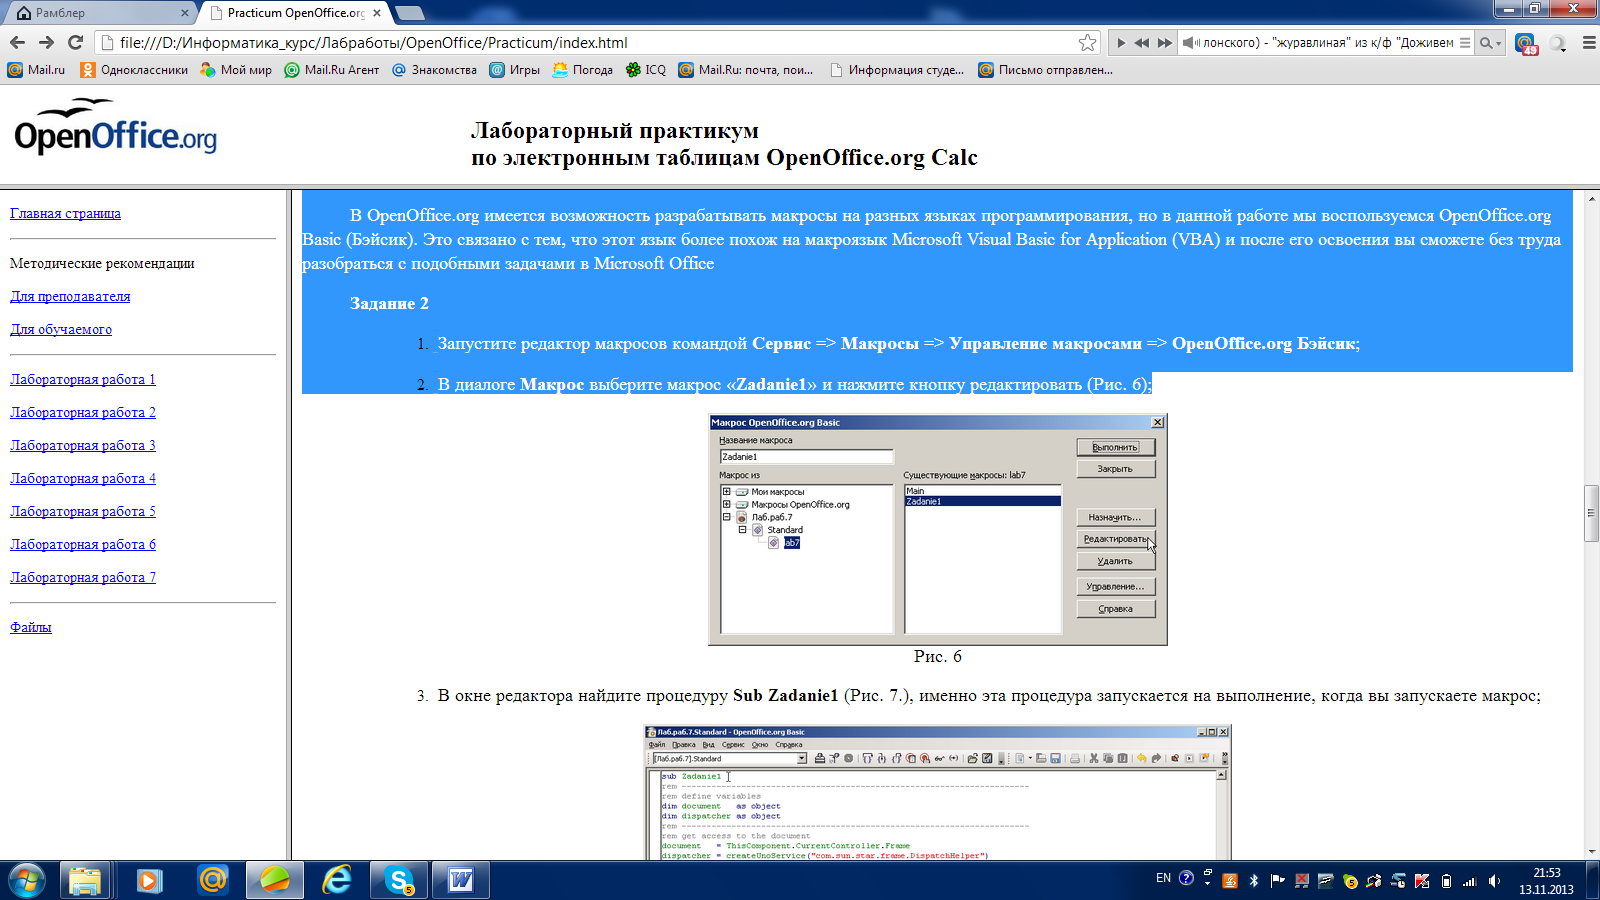Open Лабораторная работа 3
The width and height of the screenshot is (1600, 900).
click(83, 445)
